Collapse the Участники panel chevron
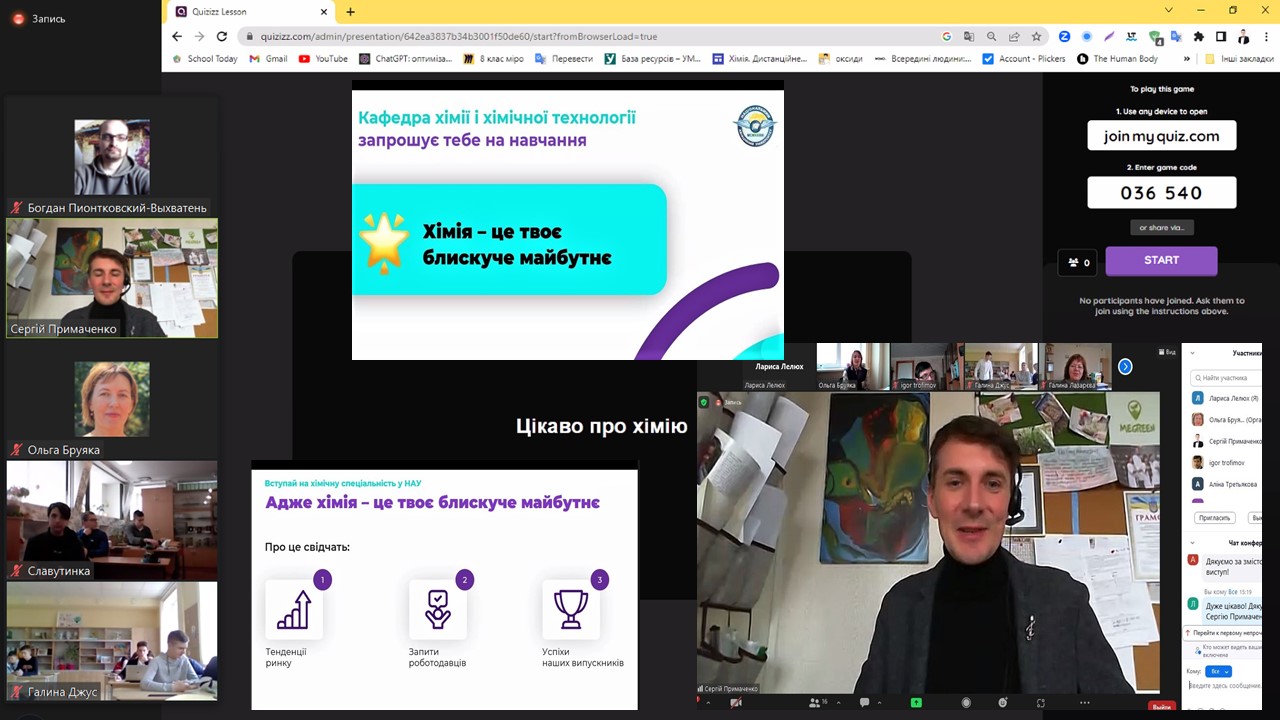Viewport: 1280px width, 720px height. (x=1193, y=353)
